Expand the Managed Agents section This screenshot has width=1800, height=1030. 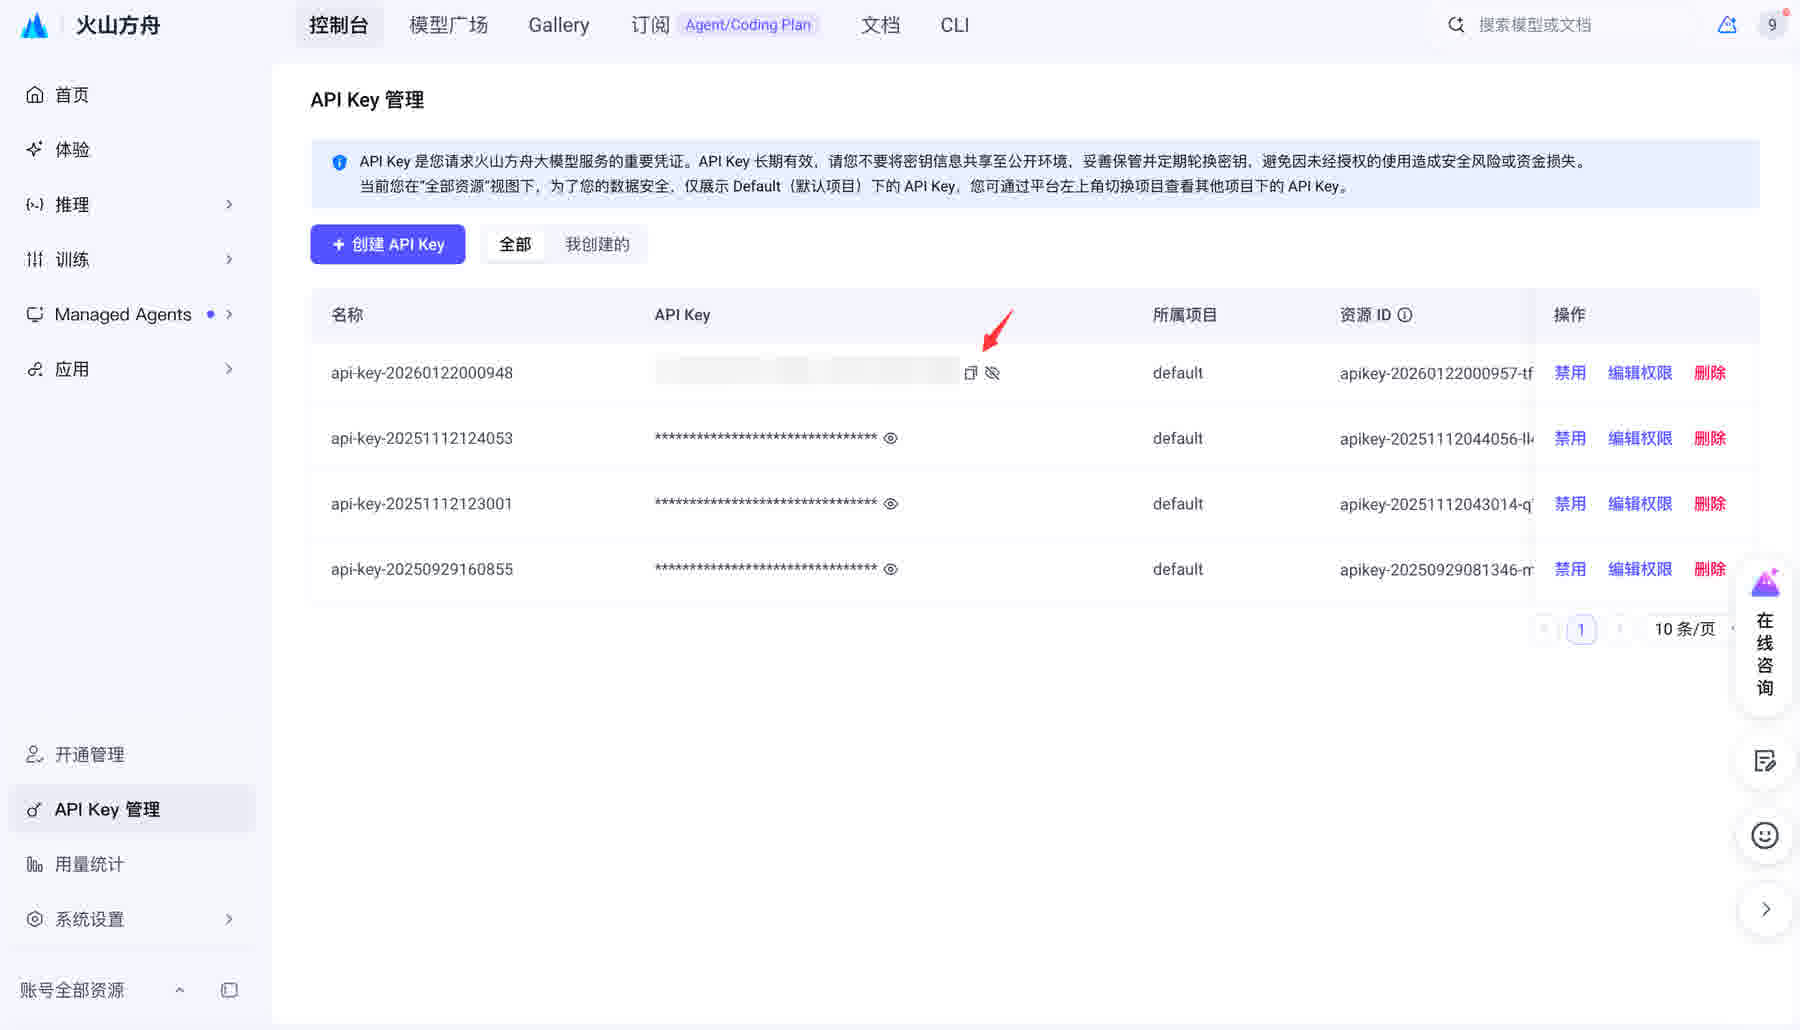[132, 315]
